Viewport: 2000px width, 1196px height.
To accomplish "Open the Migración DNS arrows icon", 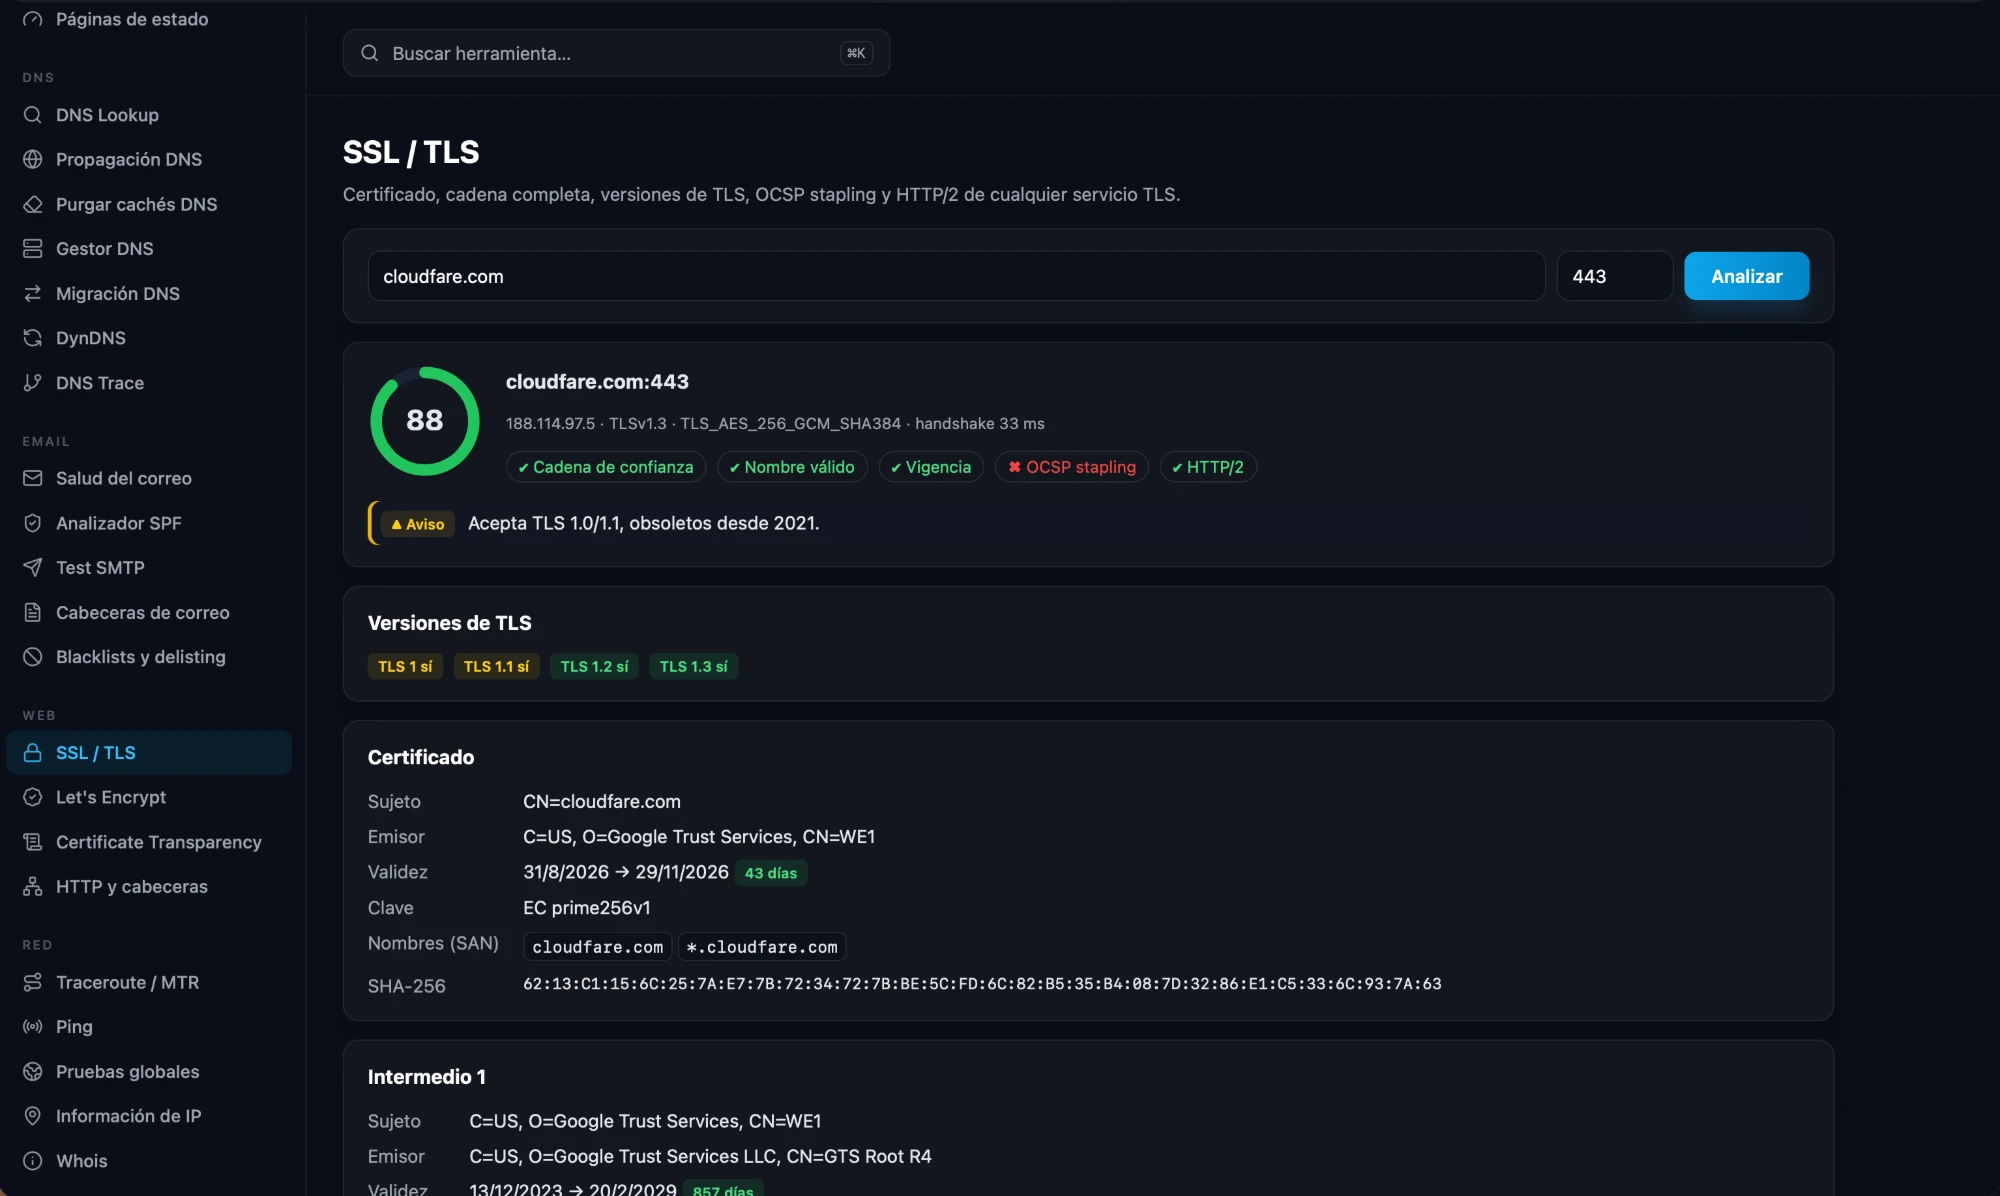I will (33, 293).
